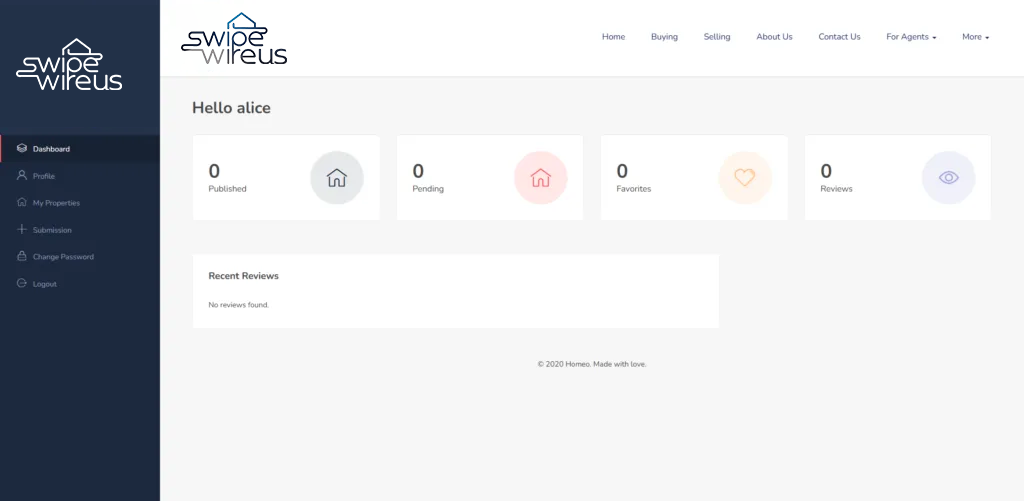Go to the Selling menu item
1024x501 pixels.
pyautogui.click(x=717, y=37)
